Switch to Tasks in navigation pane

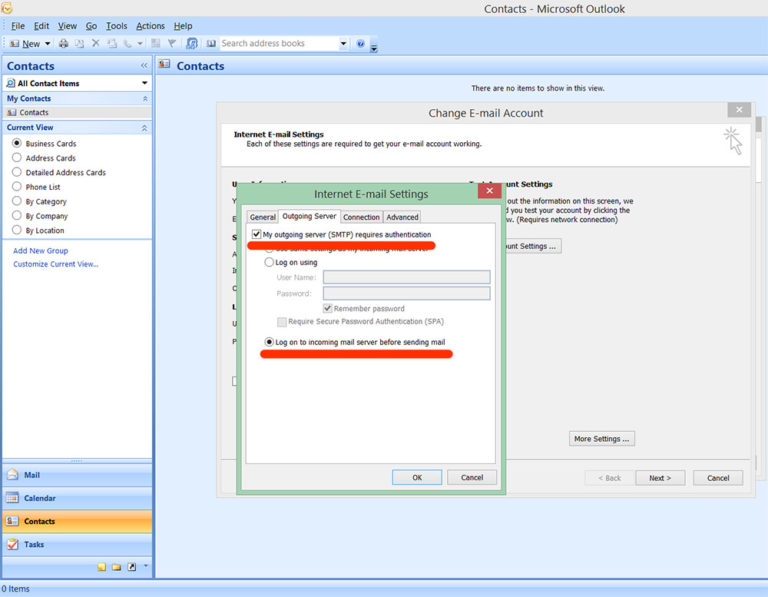click(x=77, y=544)
